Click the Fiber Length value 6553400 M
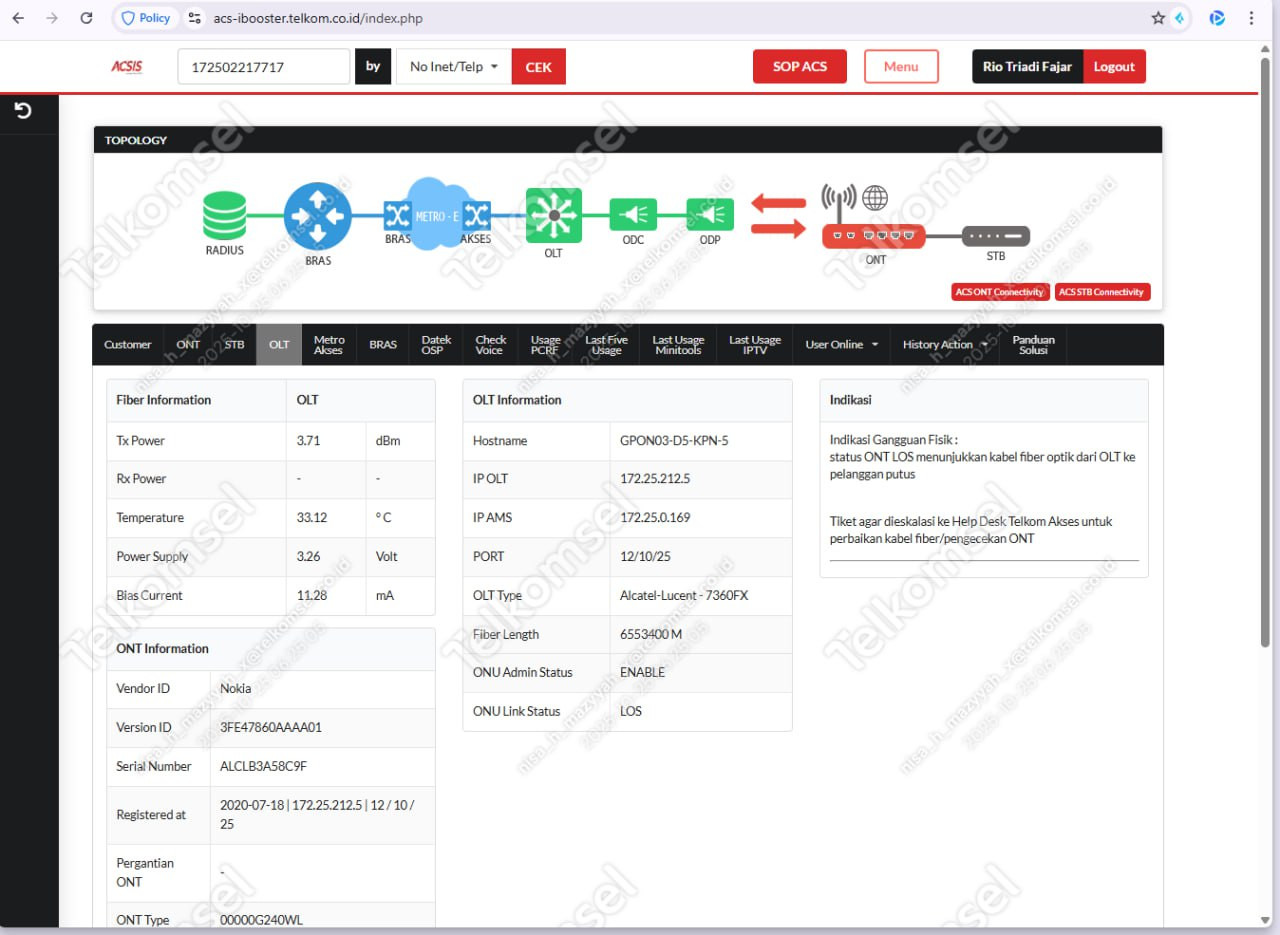 [x=651, y=635]
